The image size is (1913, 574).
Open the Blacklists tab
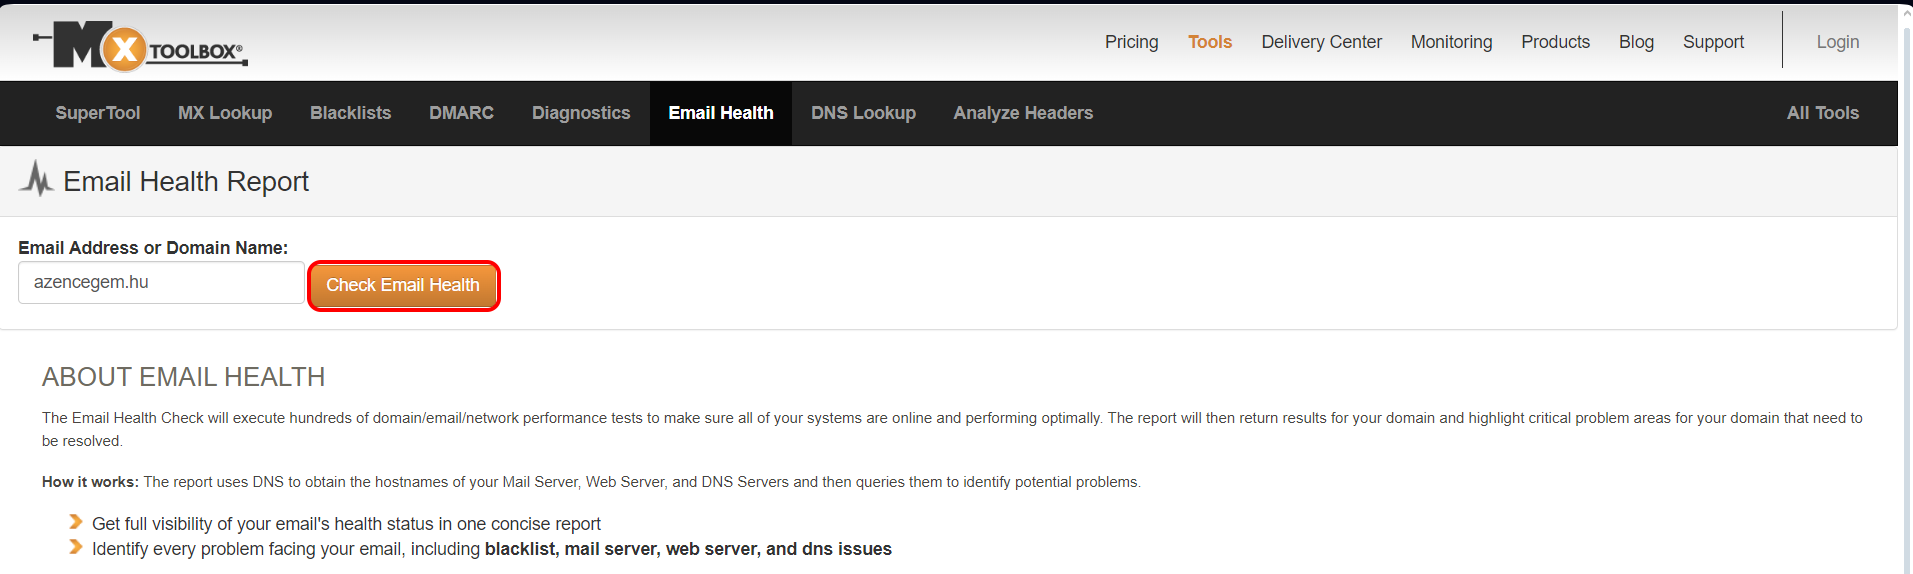point(350,113)
